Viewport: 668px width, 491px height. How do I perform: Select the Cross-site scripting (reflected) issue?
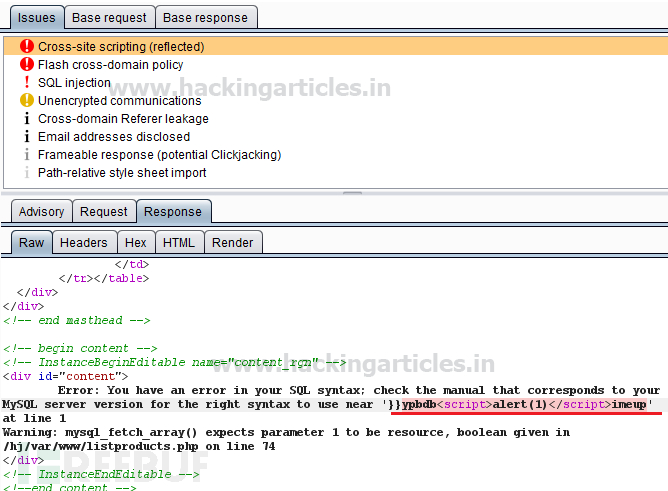coord(336,46)
